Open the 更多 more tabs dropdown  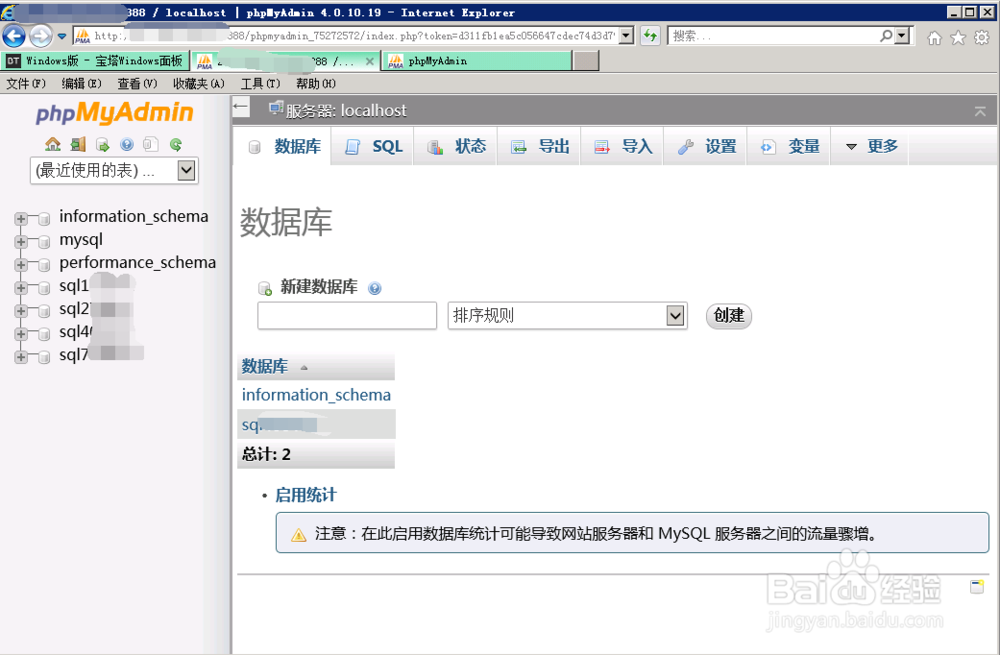coord(871,146)
